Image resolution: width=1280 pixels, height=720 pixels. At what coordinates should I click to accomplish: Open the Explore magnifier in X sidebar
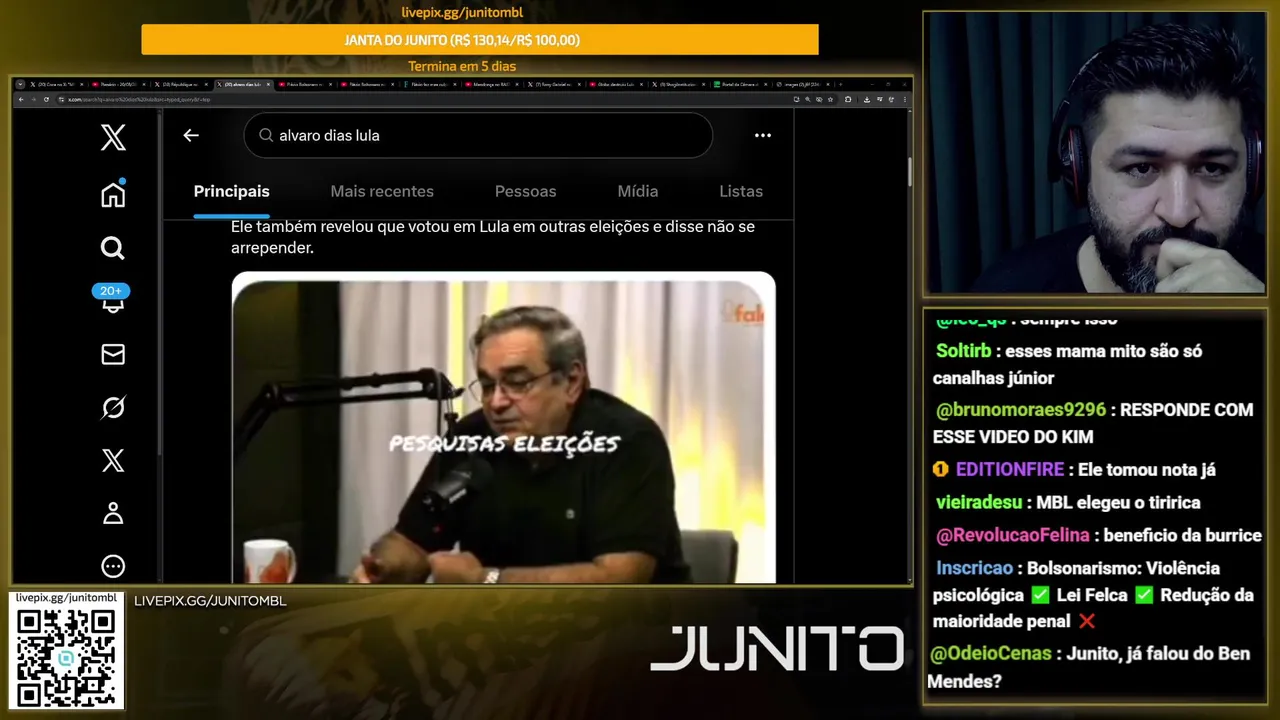[x=113, y=248]
